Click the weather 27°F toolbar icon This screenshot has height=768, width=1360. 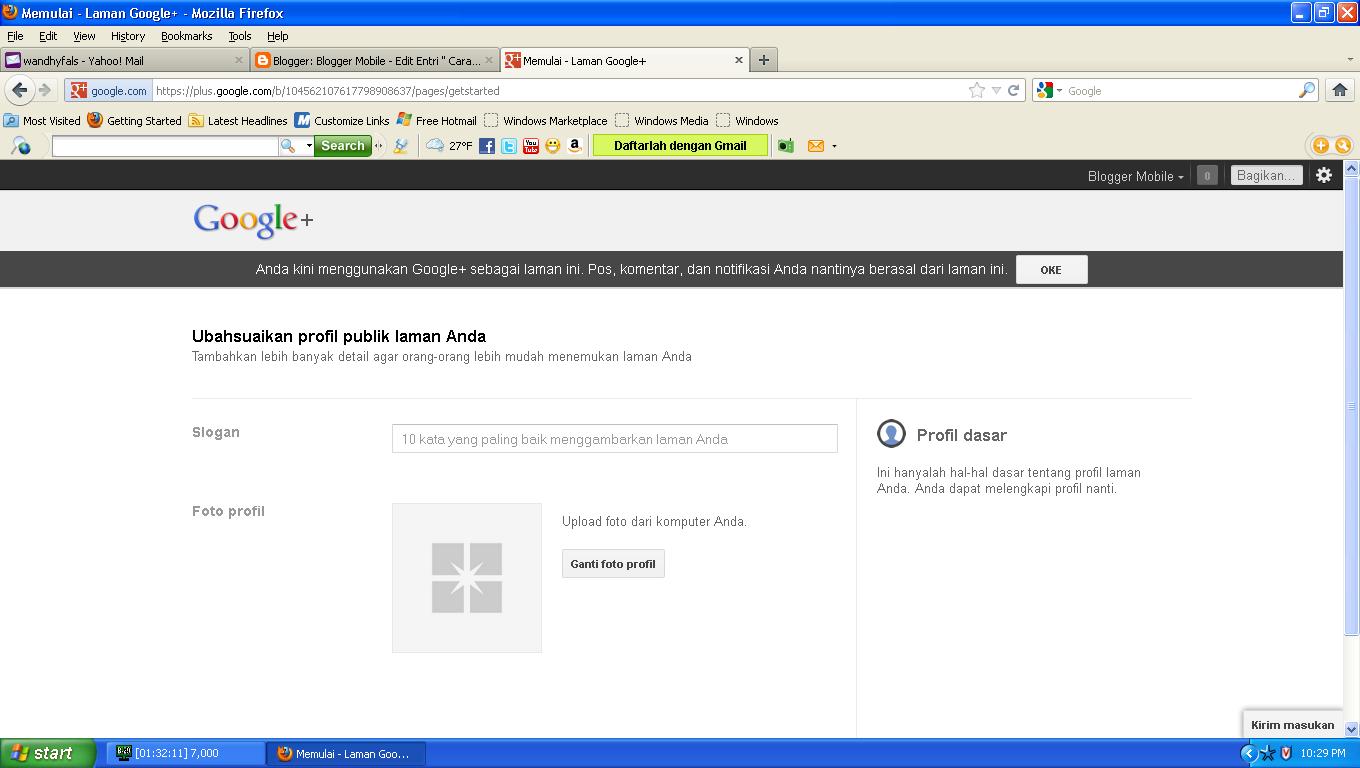coord(449,146)
